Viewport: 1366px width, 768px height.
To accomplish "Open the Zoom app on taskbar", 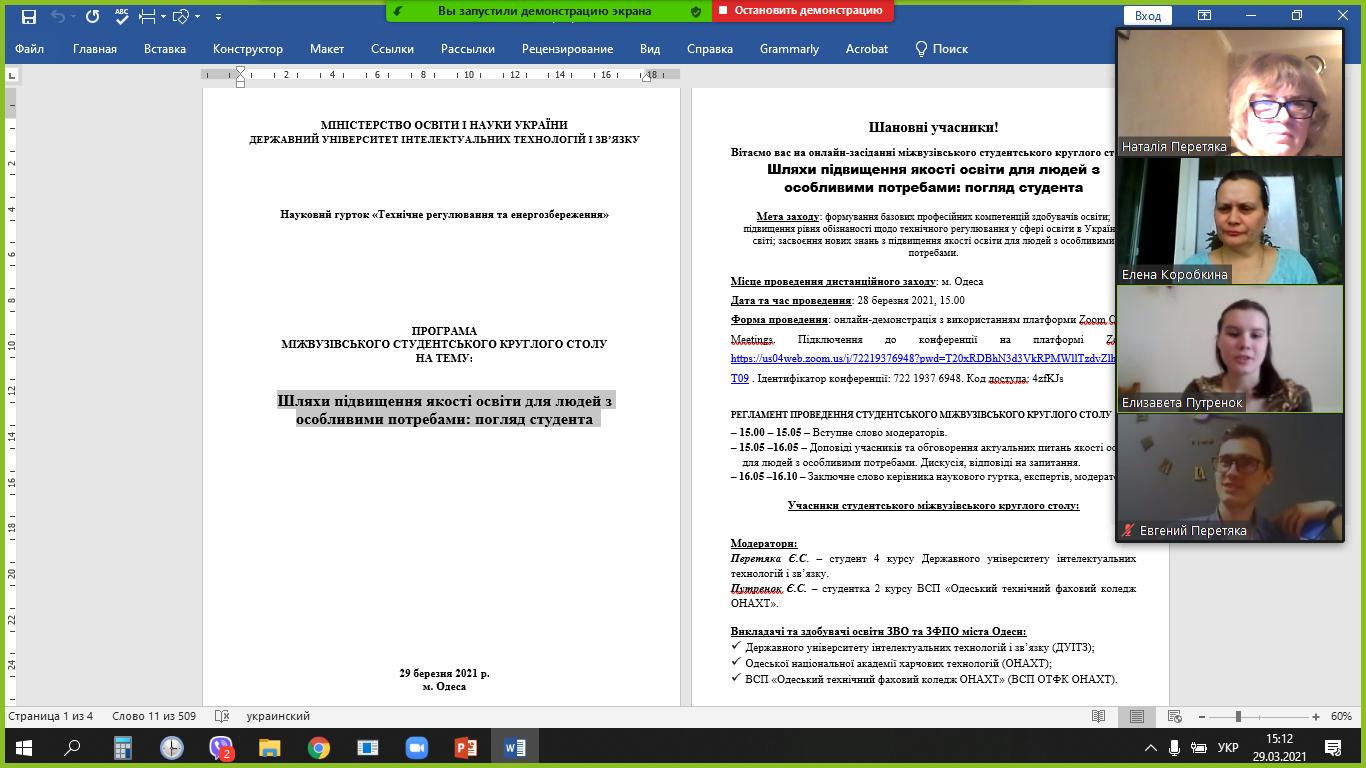I will pos(416,748).
